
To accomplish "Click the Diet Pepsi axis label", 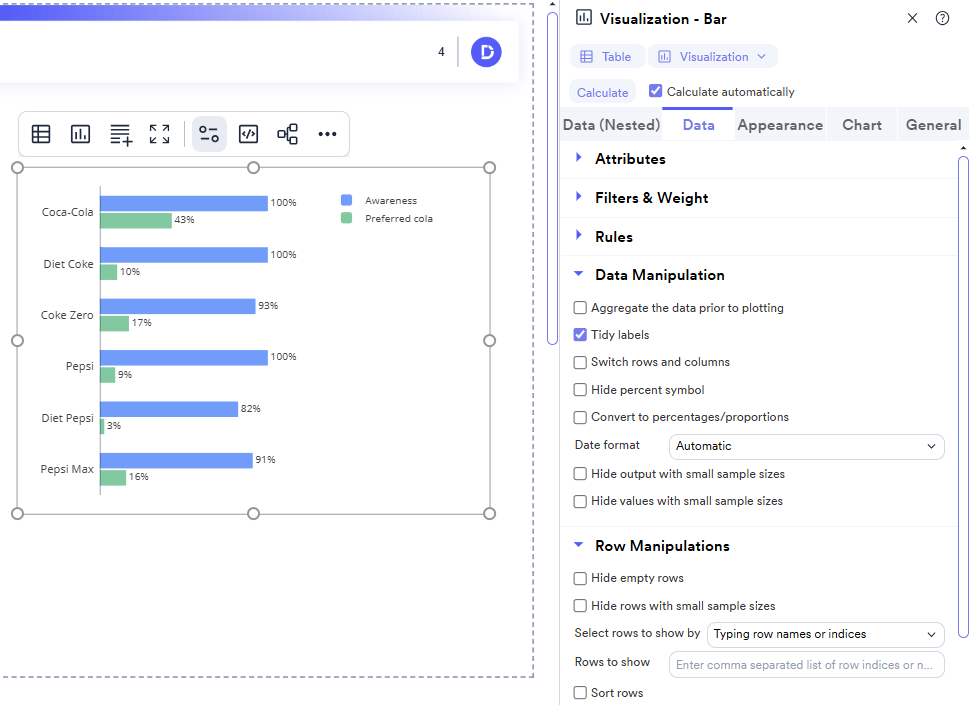I will click(67, 418).
